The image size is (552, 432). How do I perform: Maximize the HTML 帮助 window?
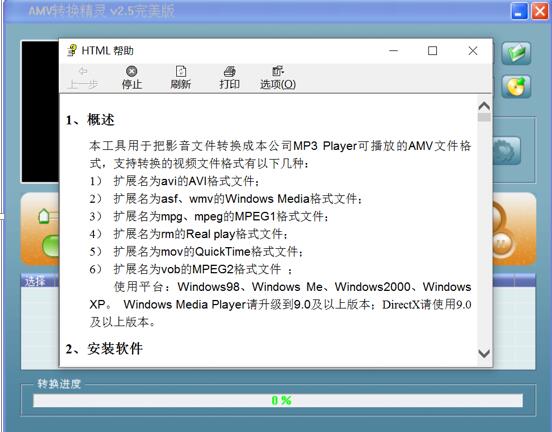point(432,51)
